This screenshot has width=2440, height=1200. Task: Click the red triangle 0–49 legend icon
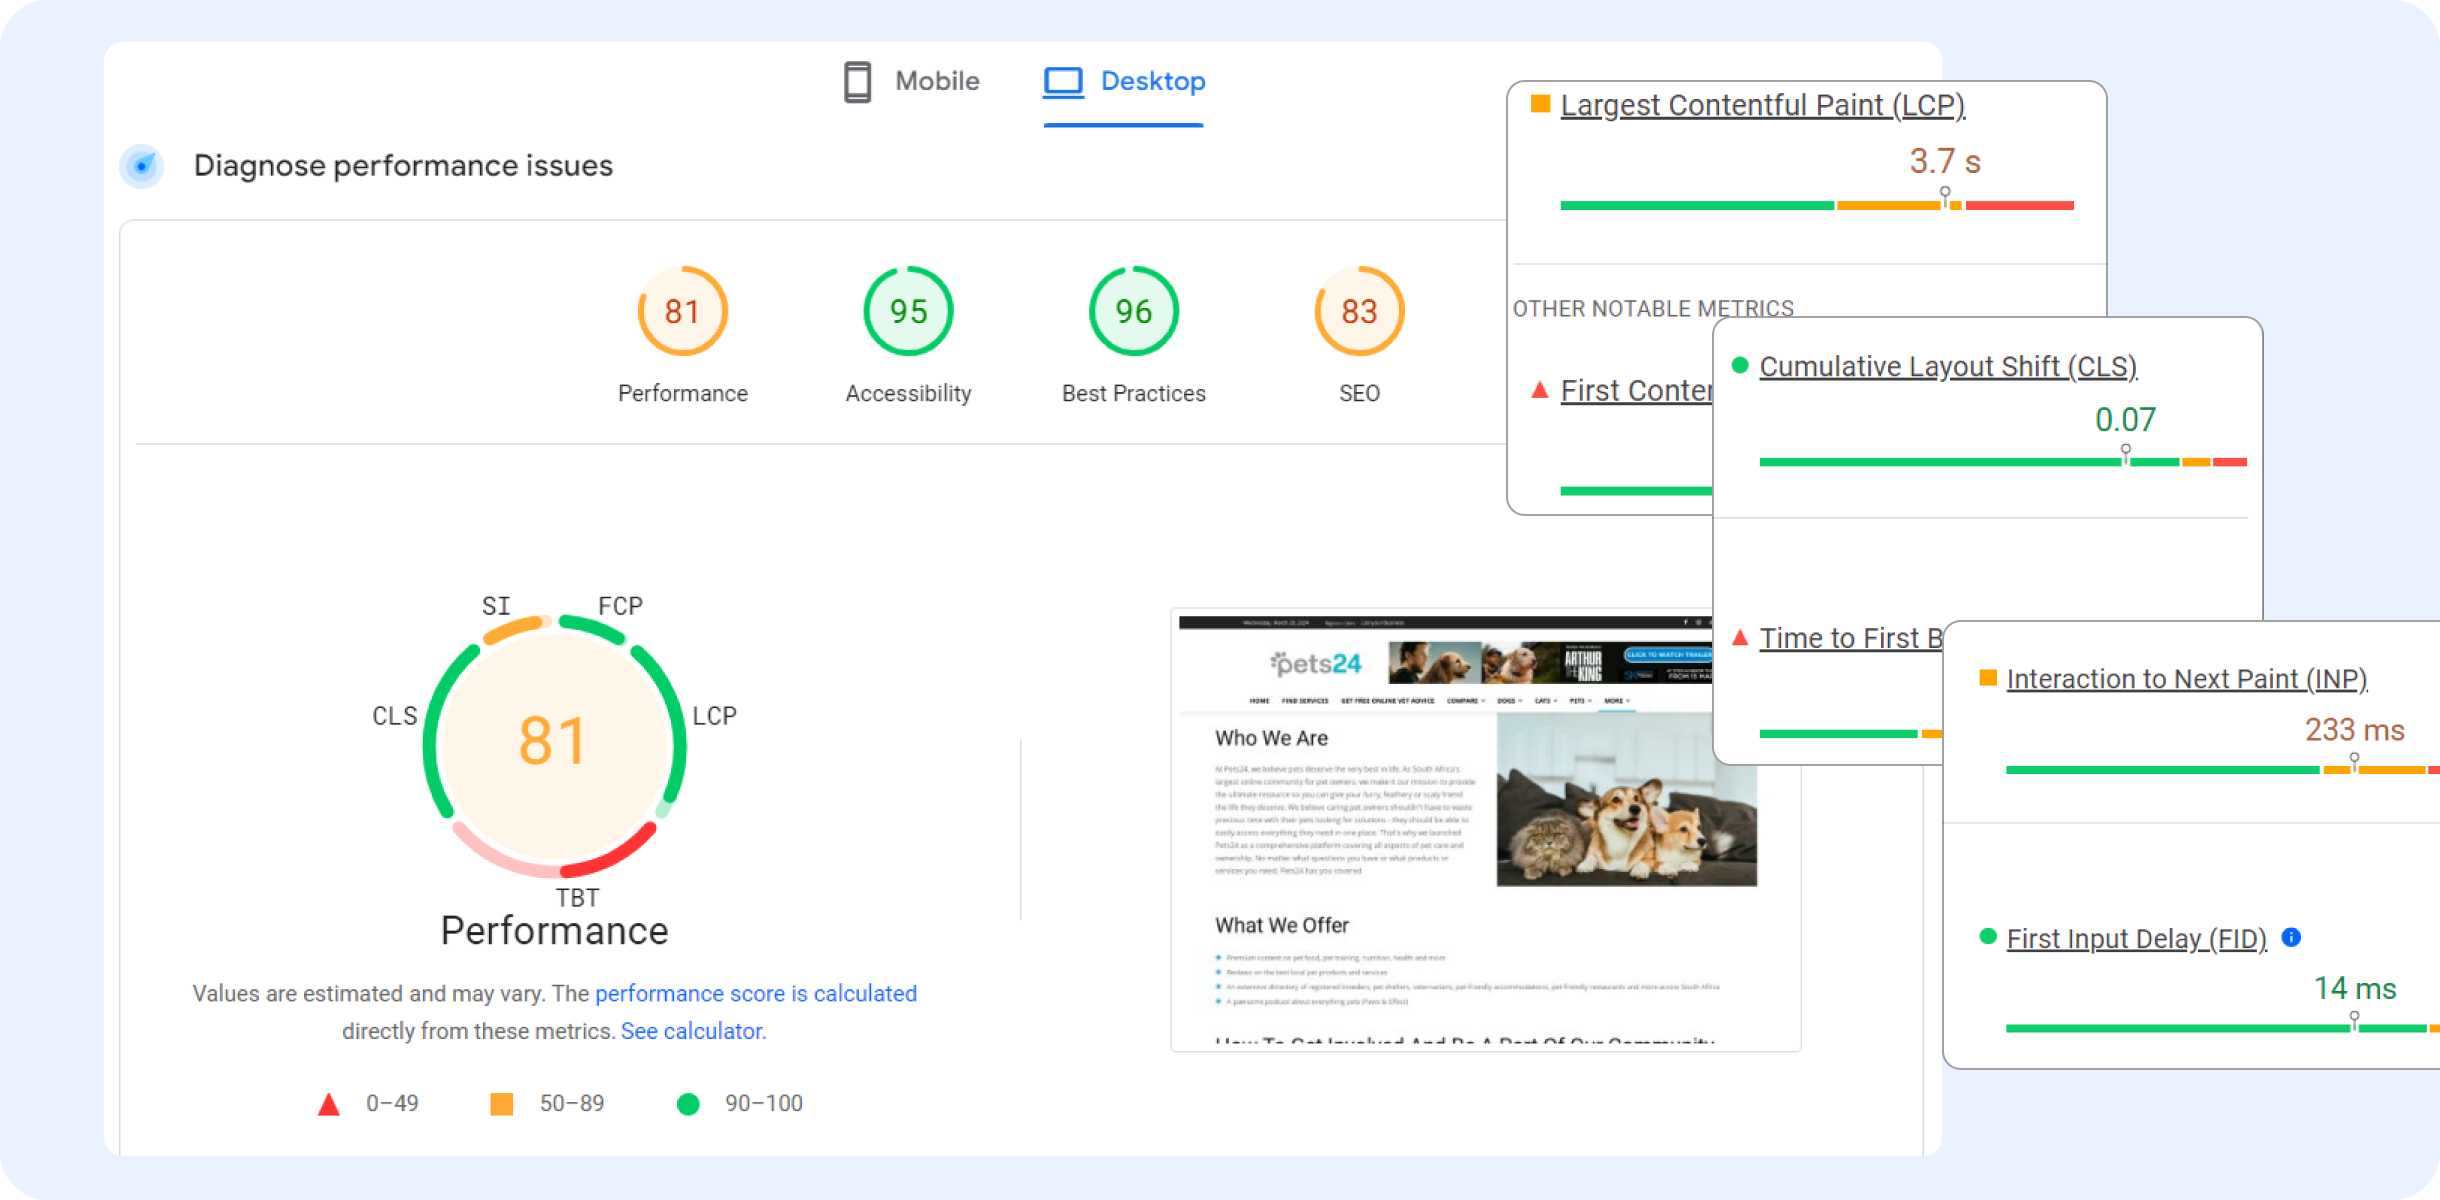point(328,1104)
